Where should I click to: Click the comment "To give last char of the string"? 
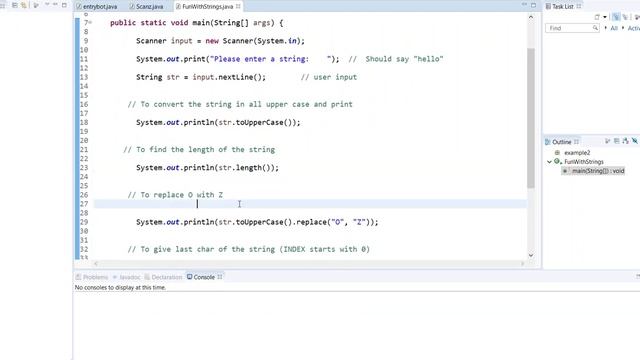pyautogui.click(x=249, y=249)
